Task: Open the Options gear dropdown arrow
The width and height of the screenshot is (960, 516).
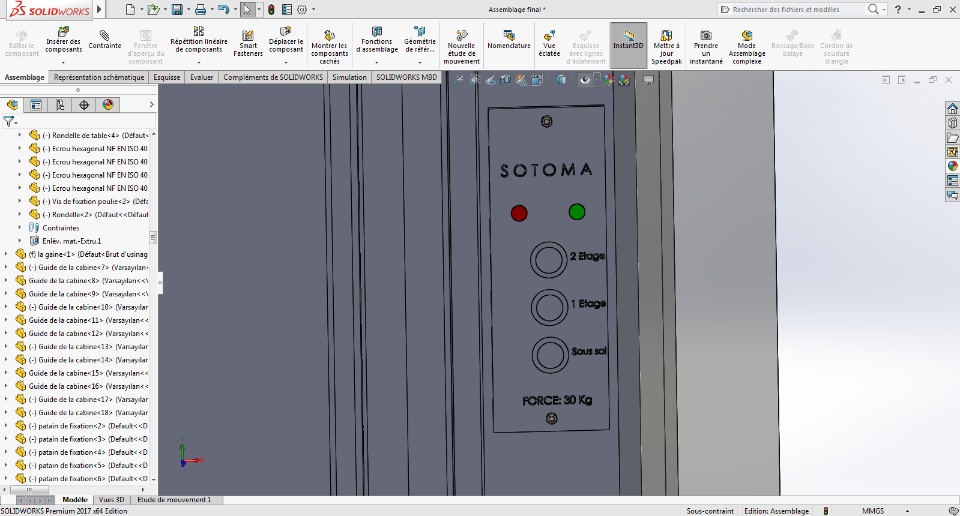Action: [x=313, y=9]
